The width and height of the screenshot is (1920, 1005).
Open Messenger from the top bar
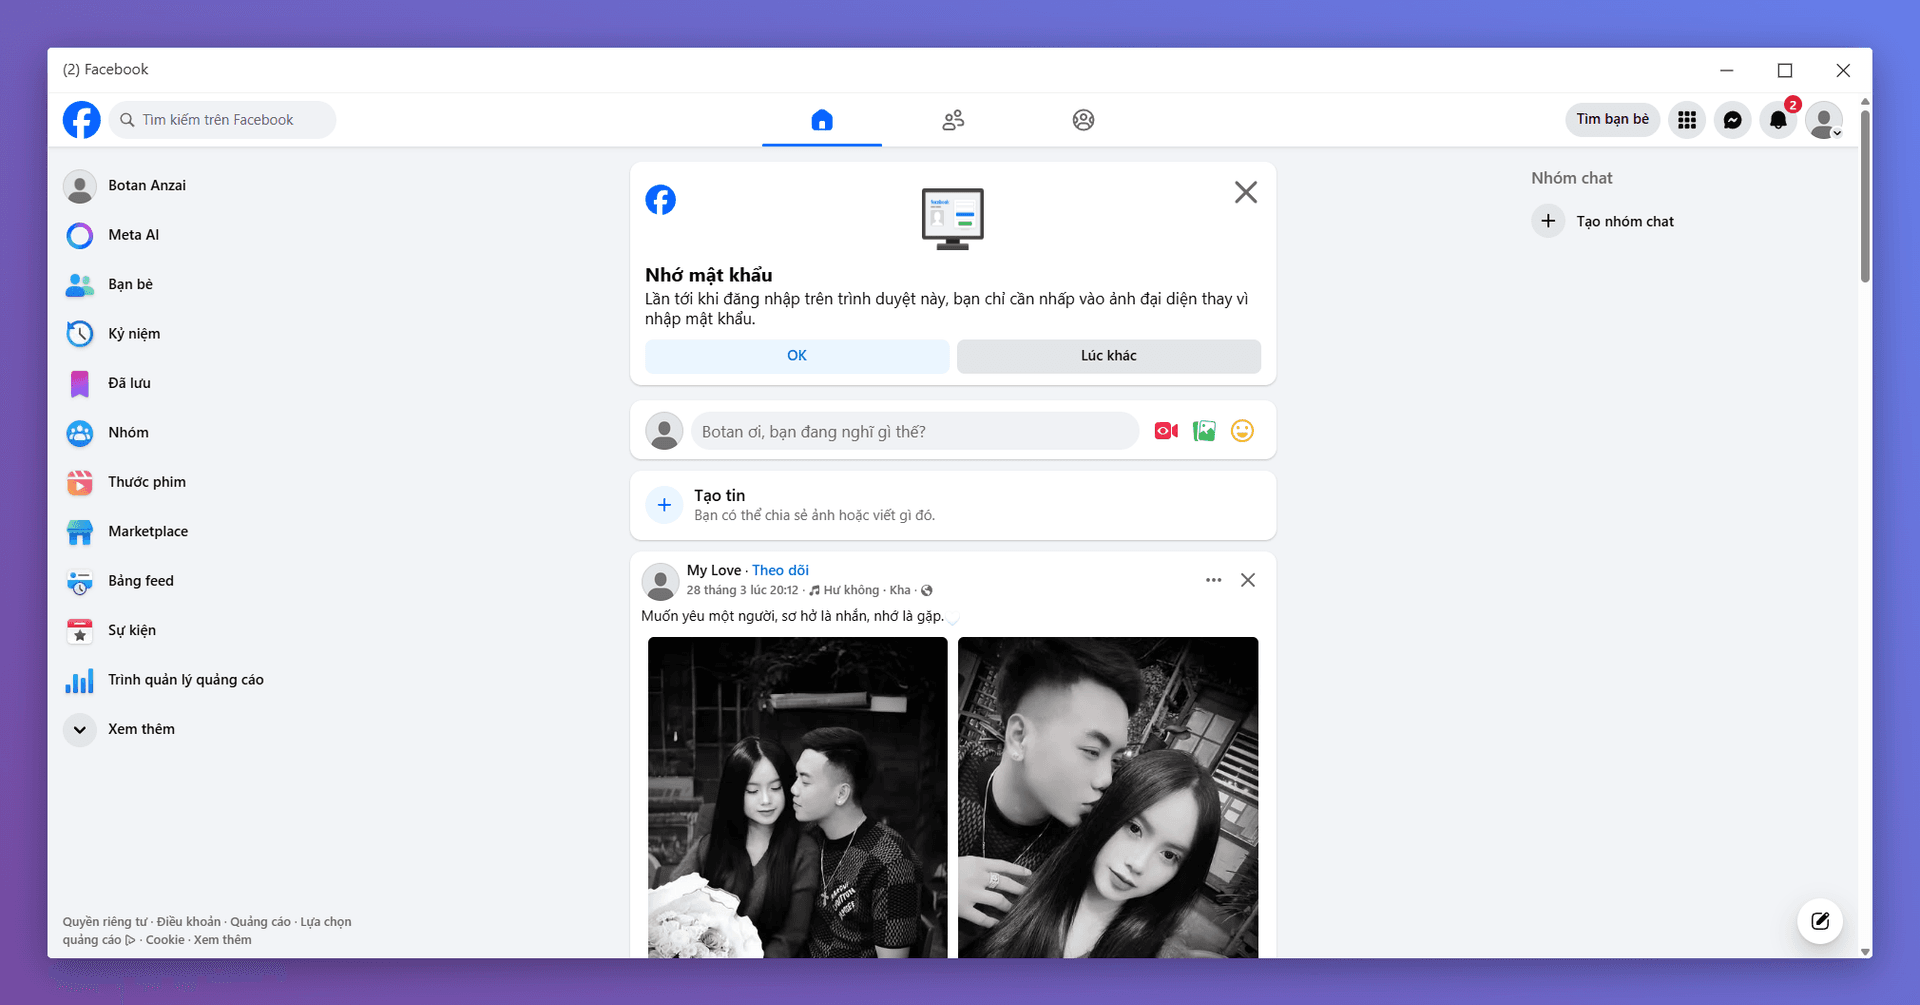point(1732,120)
